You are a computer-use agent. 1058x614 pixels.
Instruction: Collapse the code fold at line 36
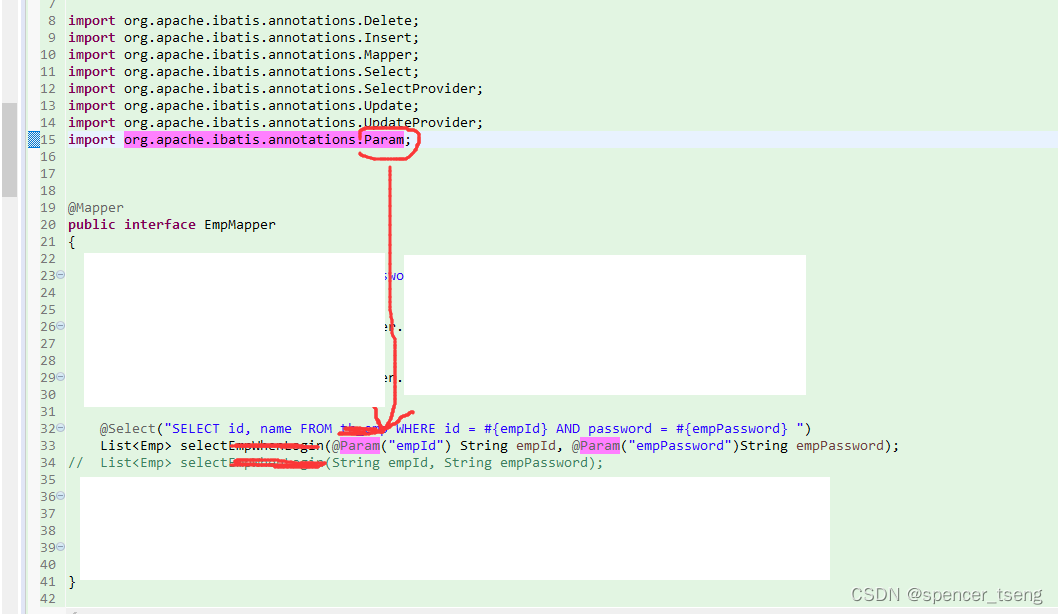59,496
